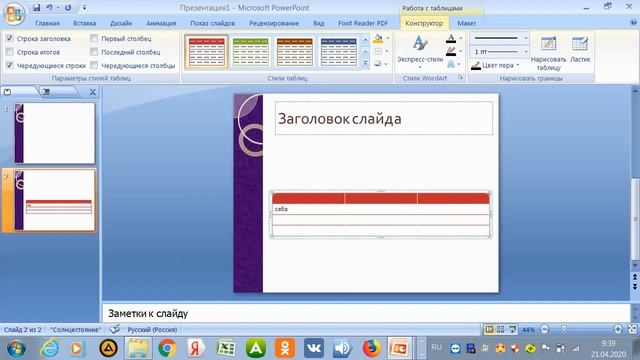Move the zoom slider handle
Viewport: 640px width, 360px height.
coord(564,329)
